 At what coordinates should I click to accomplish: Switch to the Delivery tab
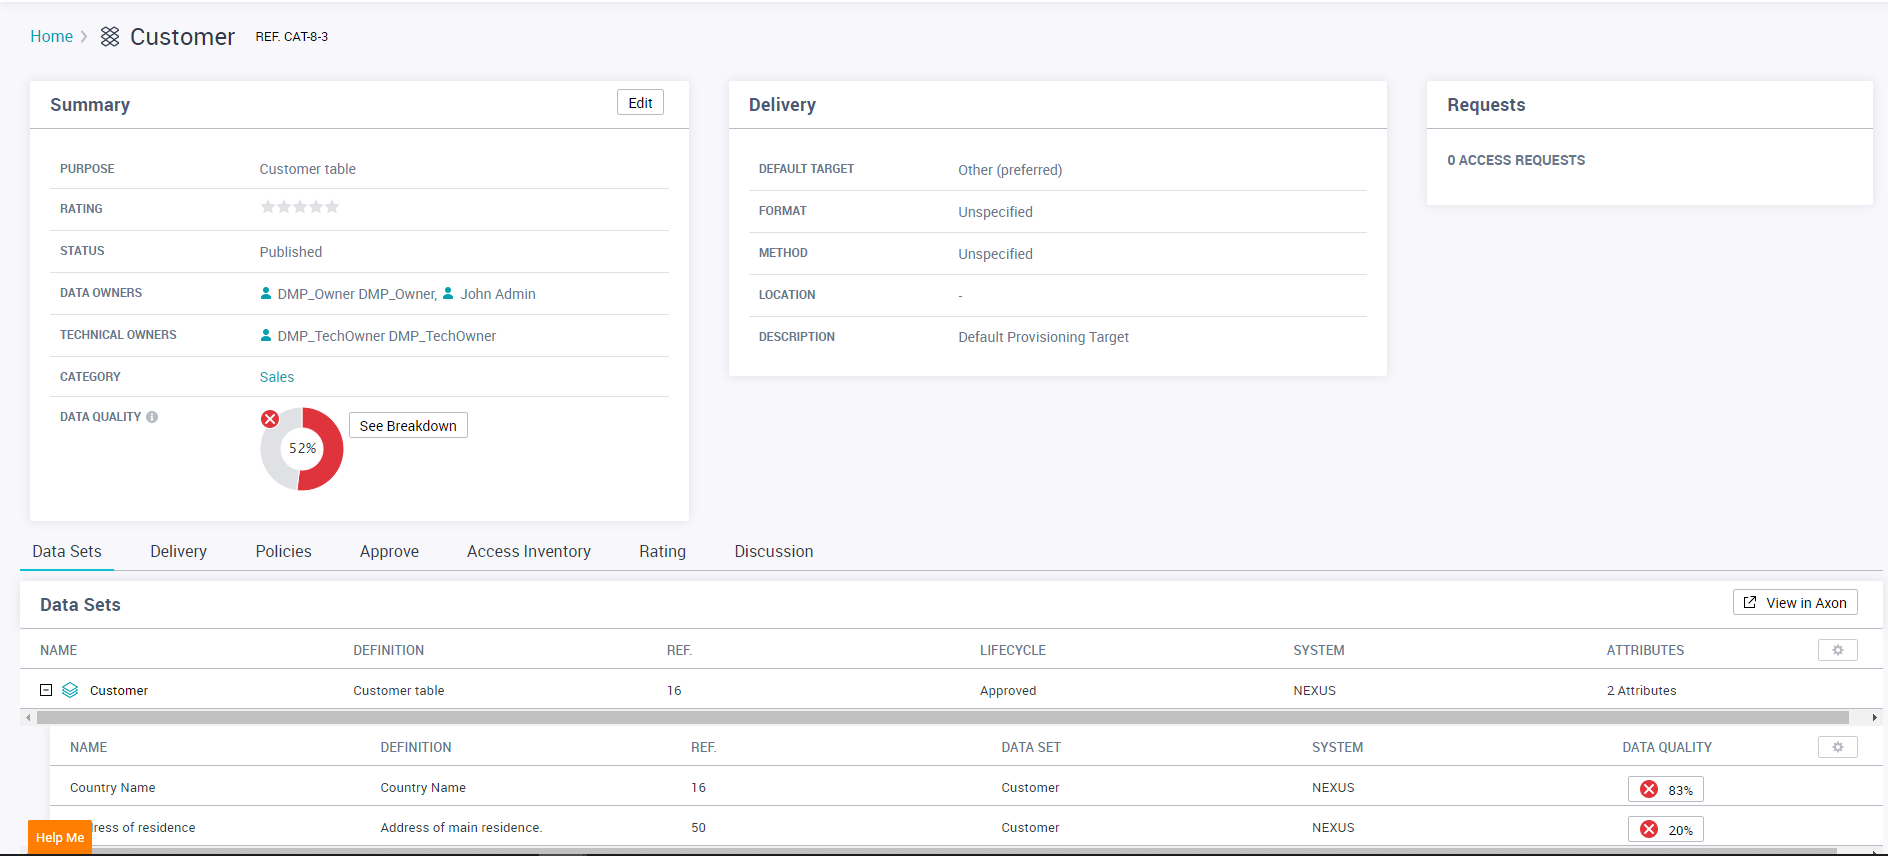[178, 551]
